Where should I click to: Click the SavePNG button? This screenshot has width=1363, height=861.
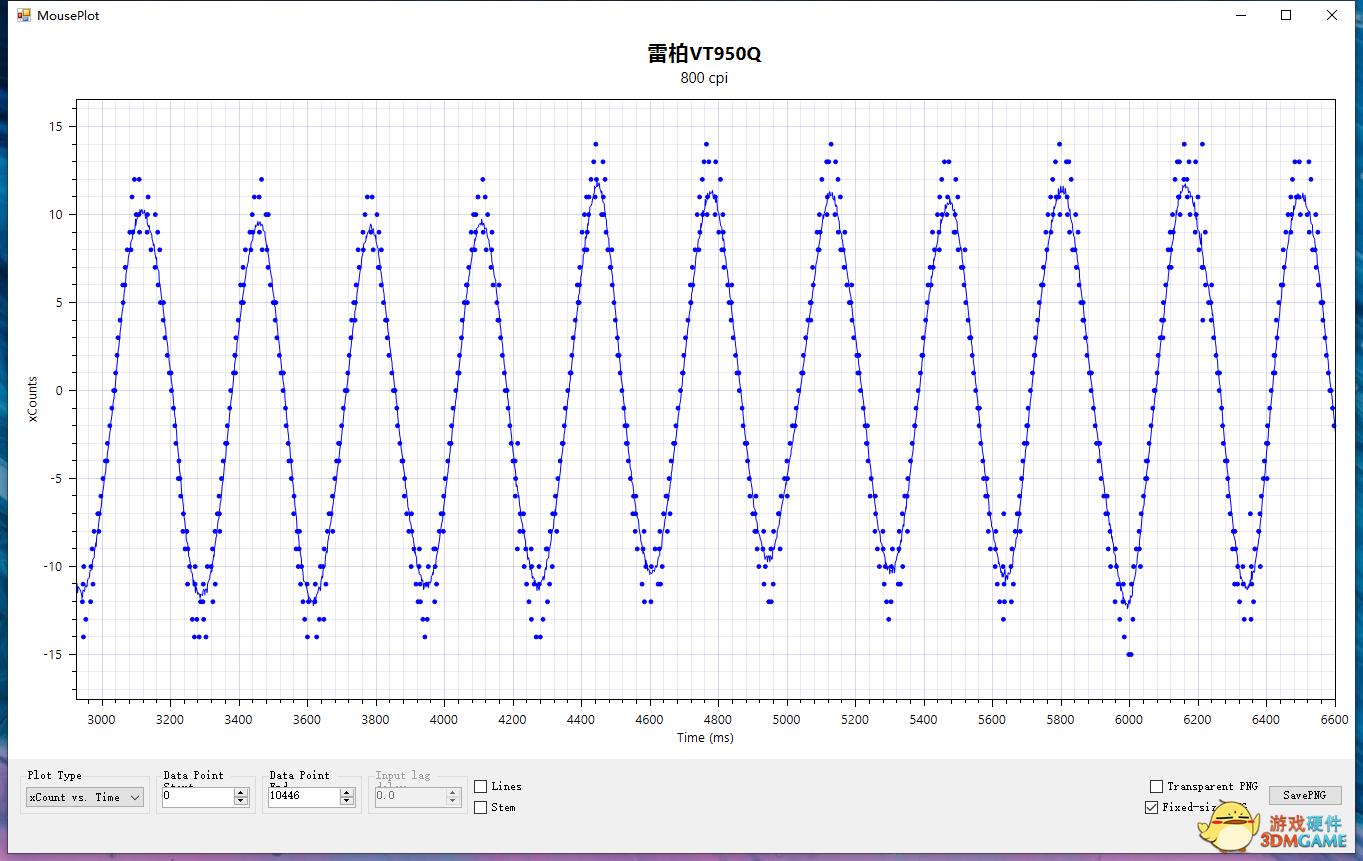click(x=1305, y=795)
